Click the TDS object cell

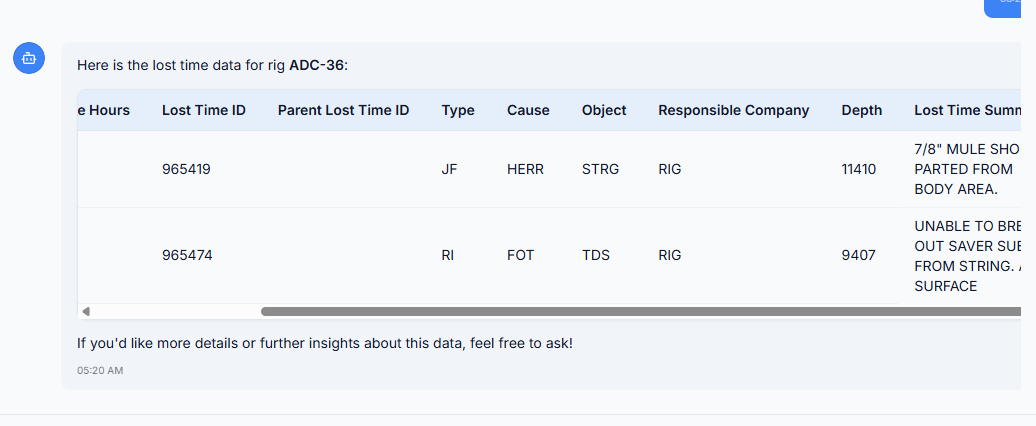tap(596, 255)
